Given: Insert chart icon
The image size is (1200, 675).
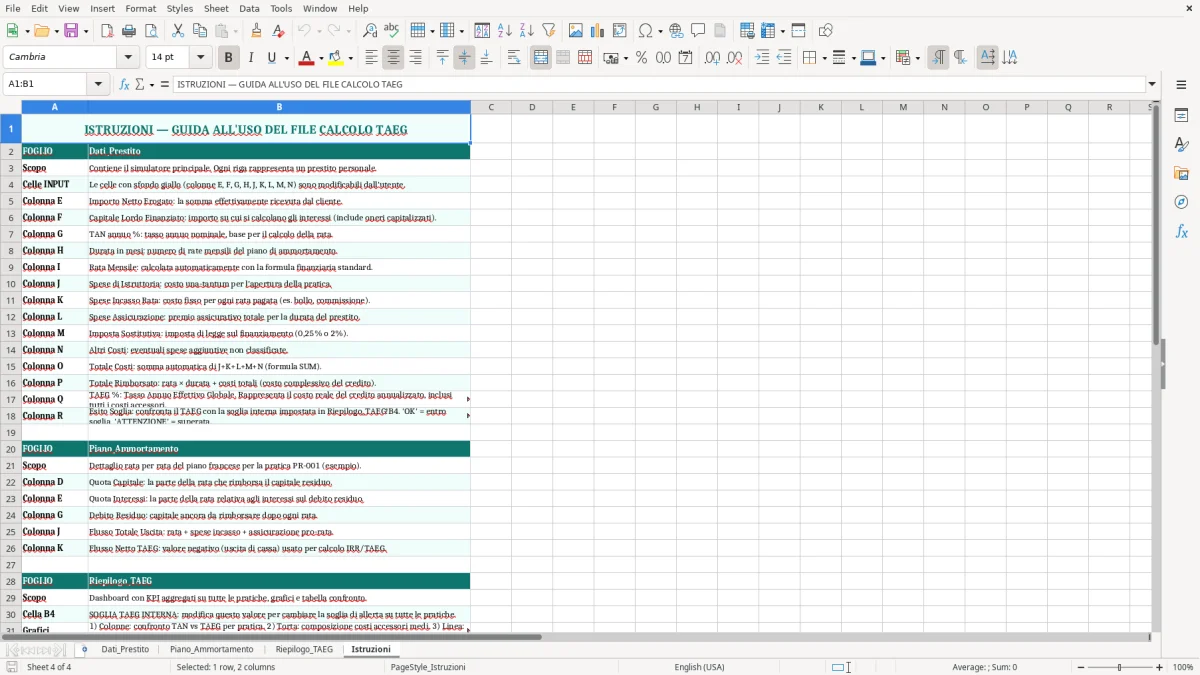Looking at the screenshot, I should (598, 31).
